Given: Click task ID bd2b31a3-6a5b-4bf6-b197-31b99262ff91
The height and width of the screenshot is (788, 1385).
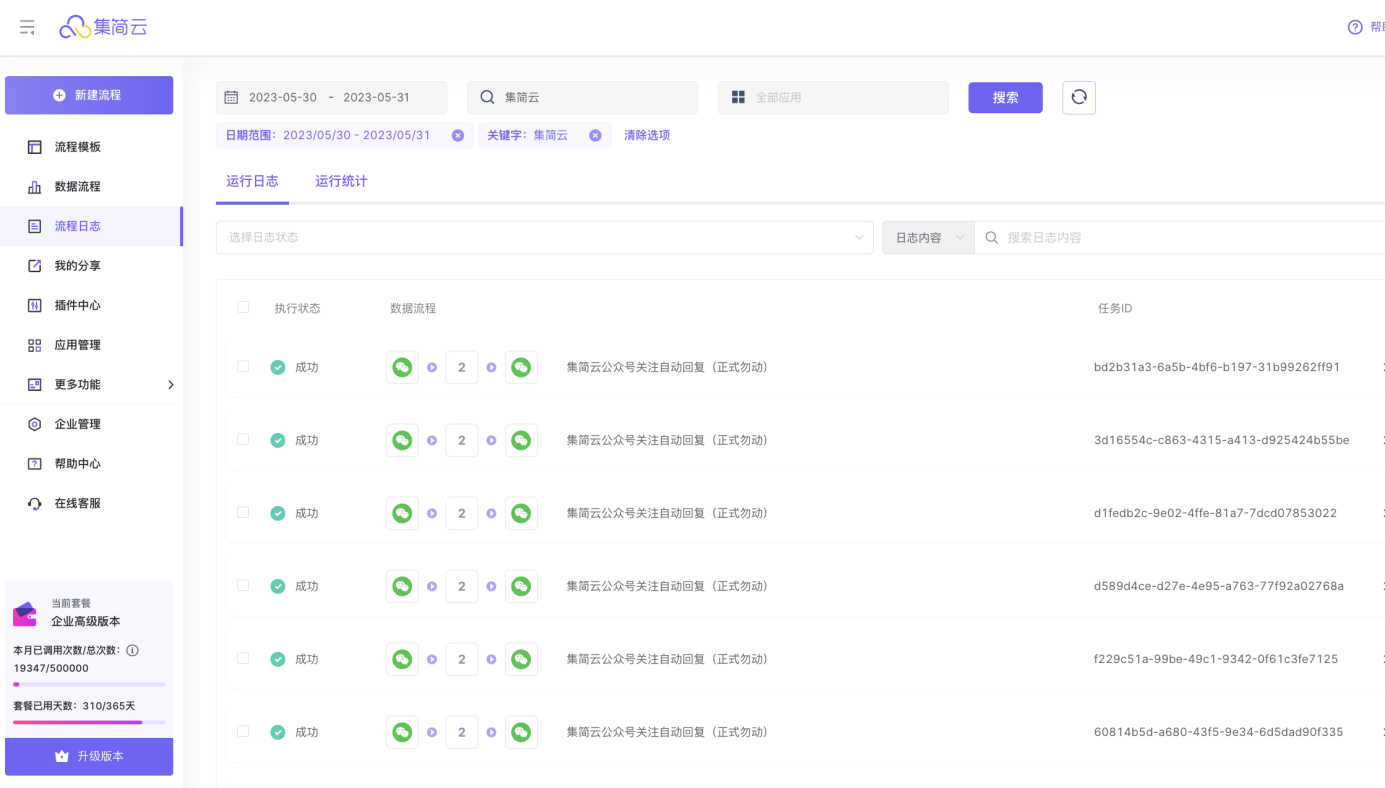Looking at the screenshot, I should (x=1217, y=367).
